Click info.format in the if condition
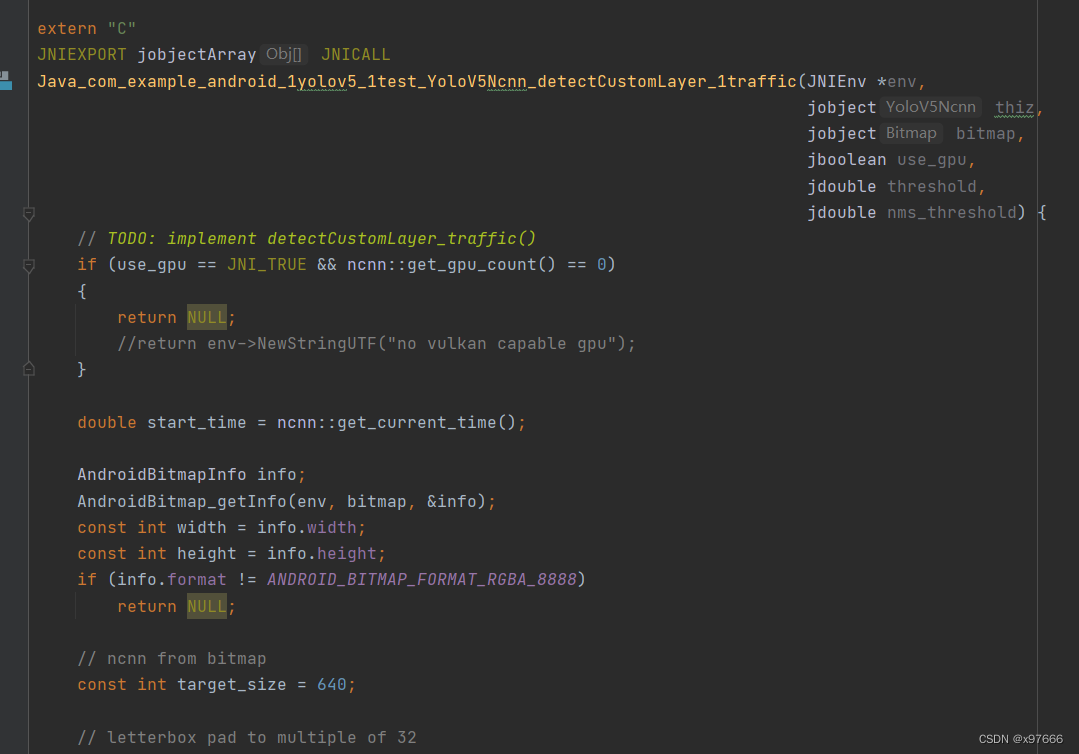Screen dimensions: 1079x754 click(x=172, y=580)
